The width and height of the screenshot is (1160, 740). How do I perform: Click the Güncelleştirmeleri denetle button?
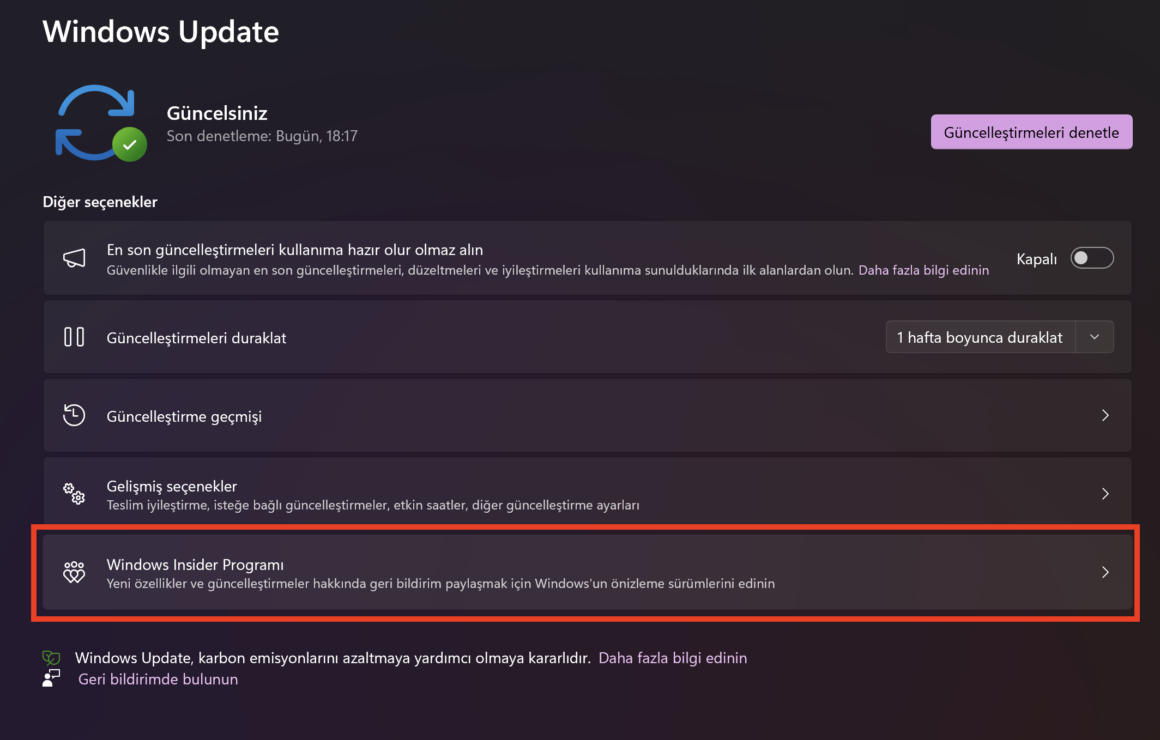coord(1031,132)
